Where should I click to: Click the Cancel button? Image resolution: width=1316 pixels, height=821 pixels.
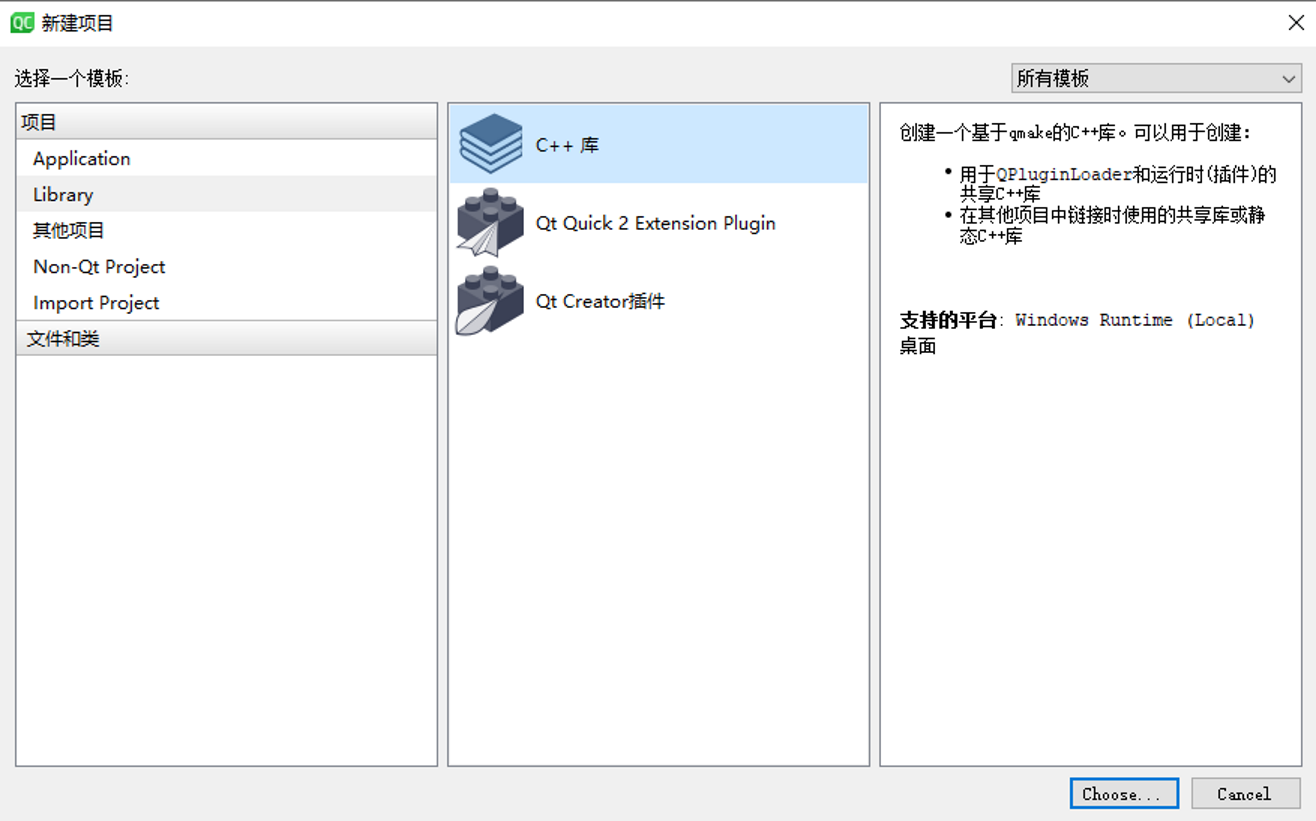click(x=1246, y=793)
